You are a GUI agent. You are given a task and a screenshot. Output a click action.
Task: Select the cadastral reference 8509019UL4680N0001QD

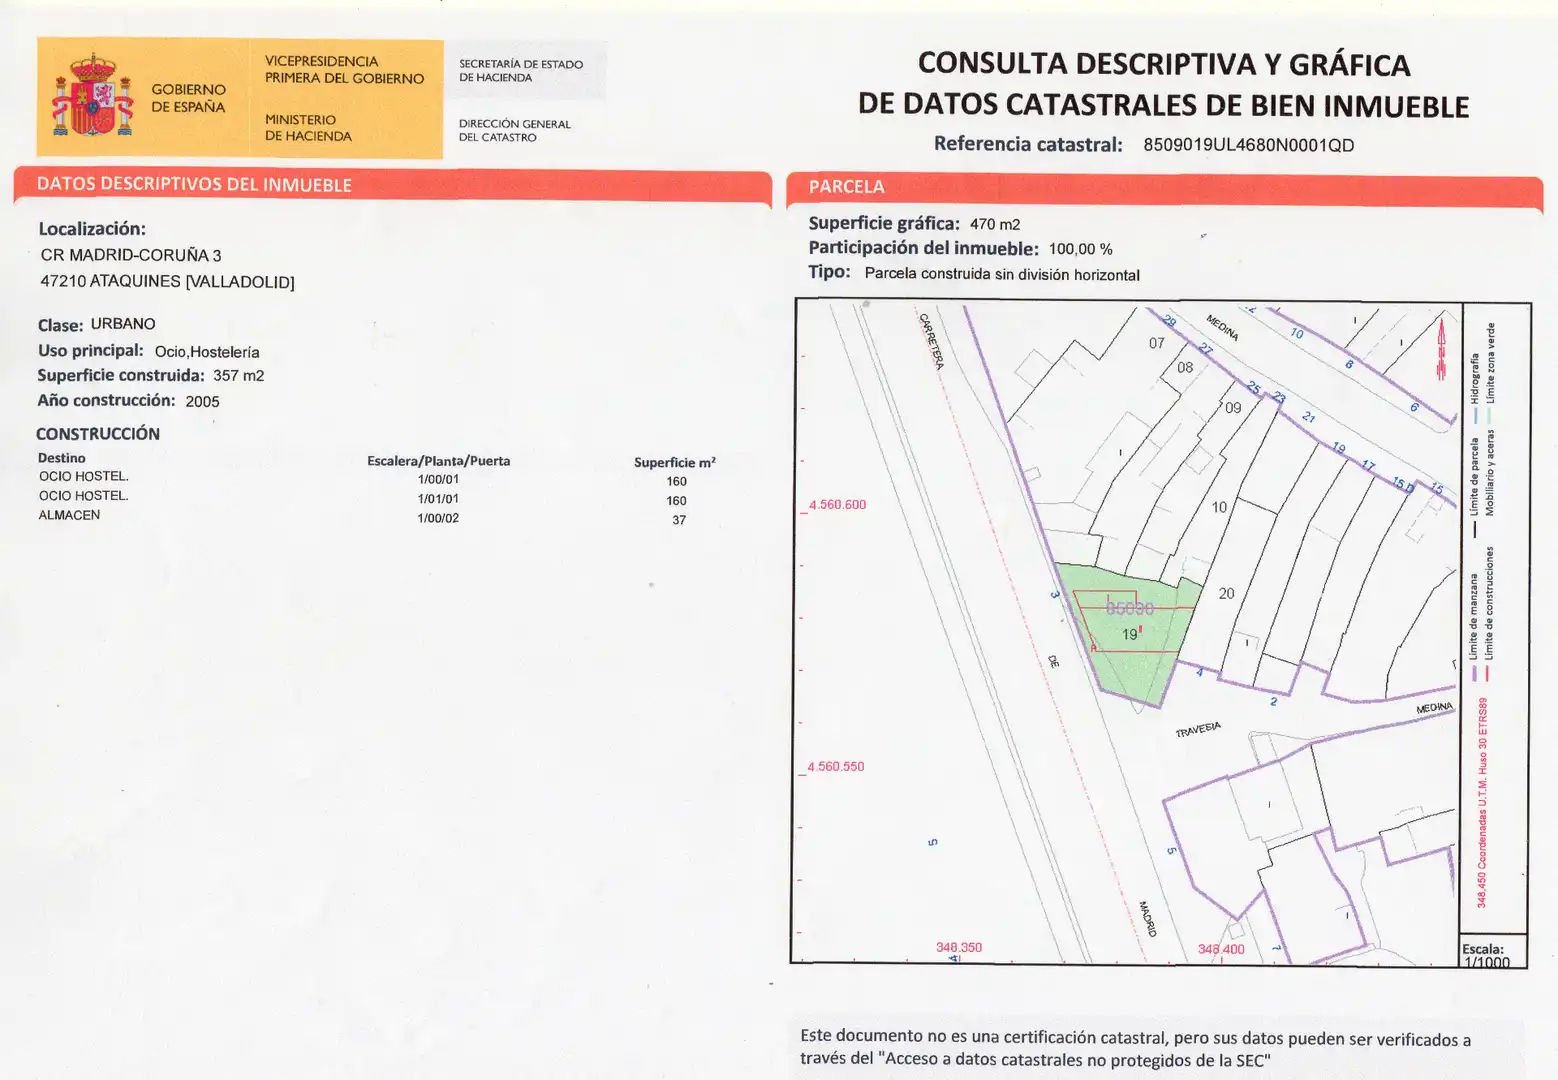tap(1248, 145)
